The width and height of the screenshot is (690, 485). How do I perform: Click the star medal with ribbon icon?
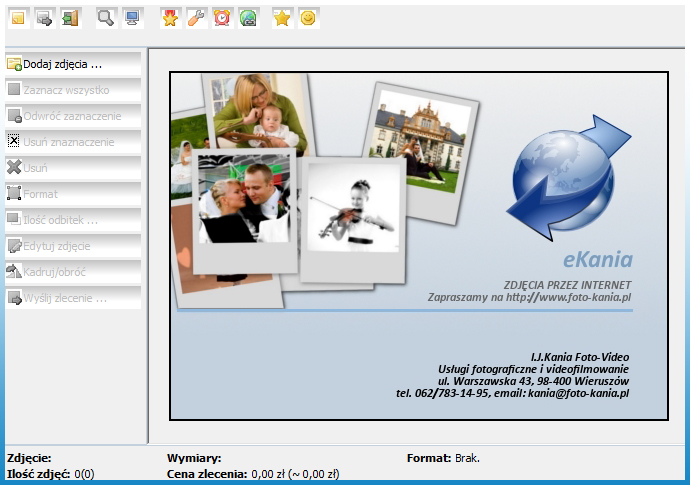tap(171, 18)
